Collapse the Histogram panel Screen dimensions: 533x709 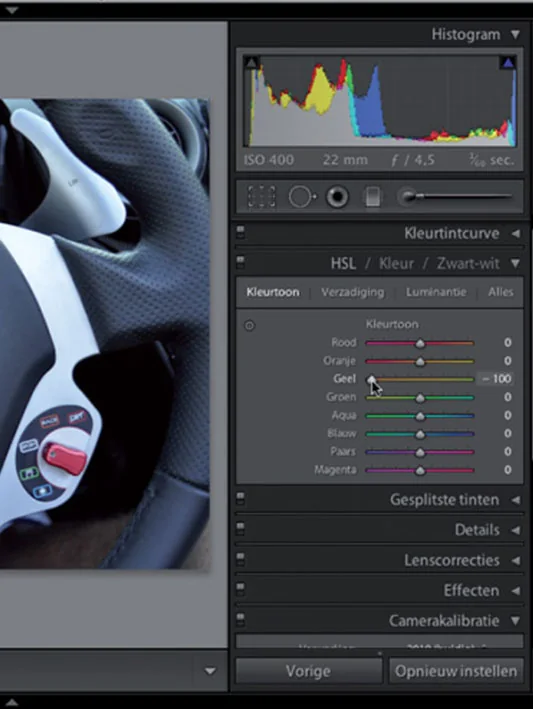[x=515, y=34]
